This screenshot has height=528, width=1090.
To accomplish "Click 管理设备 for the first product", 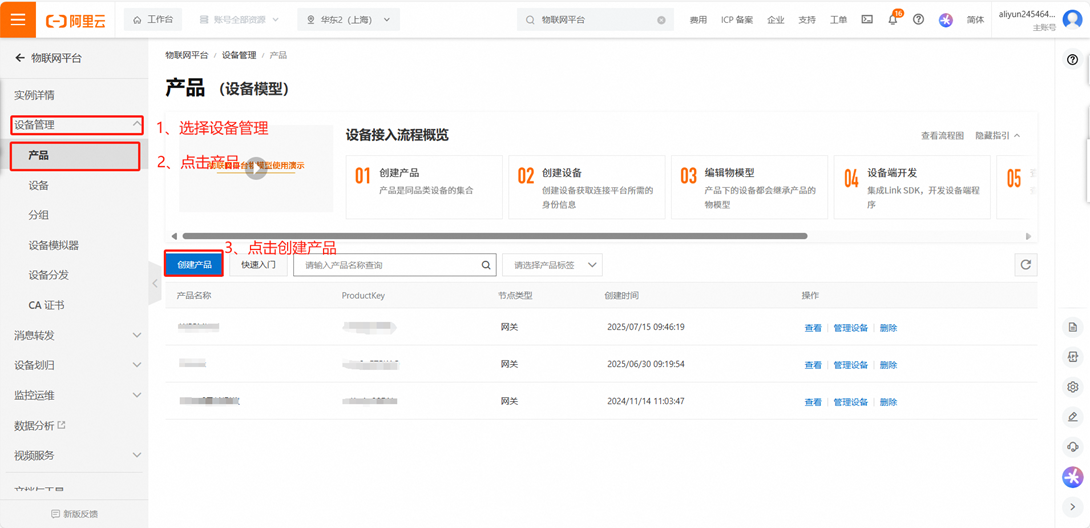I will [850, 328].
